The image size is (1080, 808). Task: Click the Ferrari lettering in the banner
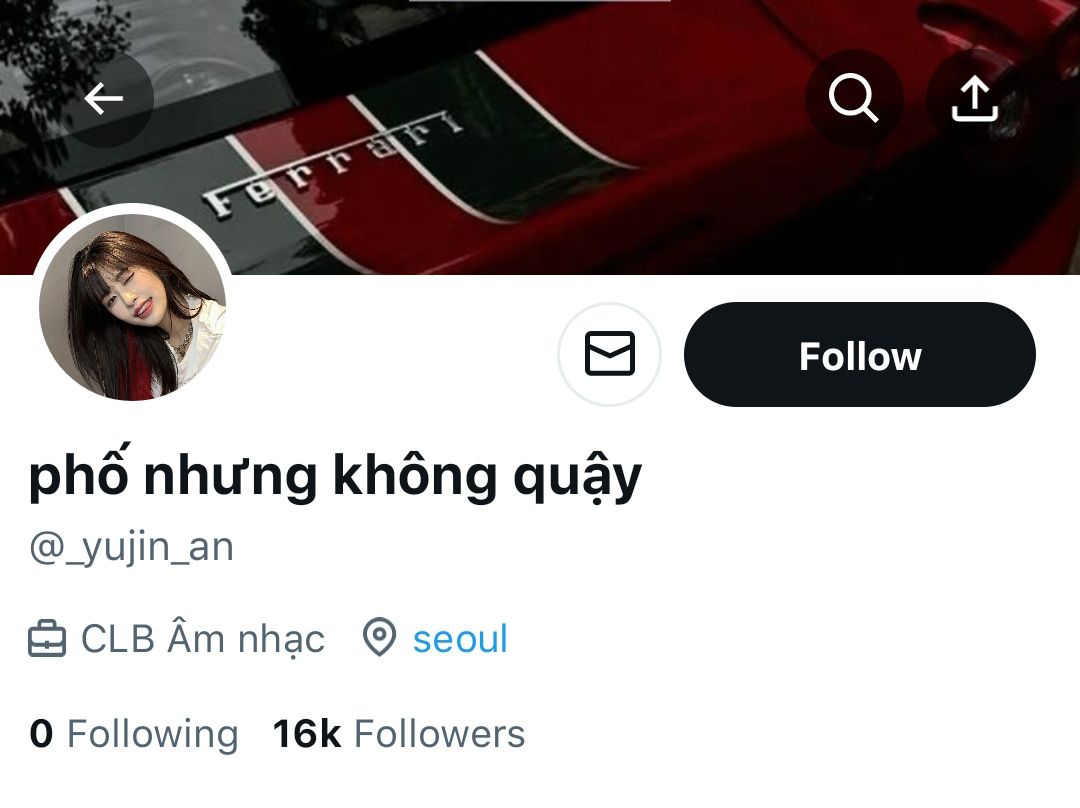point(333,163)
